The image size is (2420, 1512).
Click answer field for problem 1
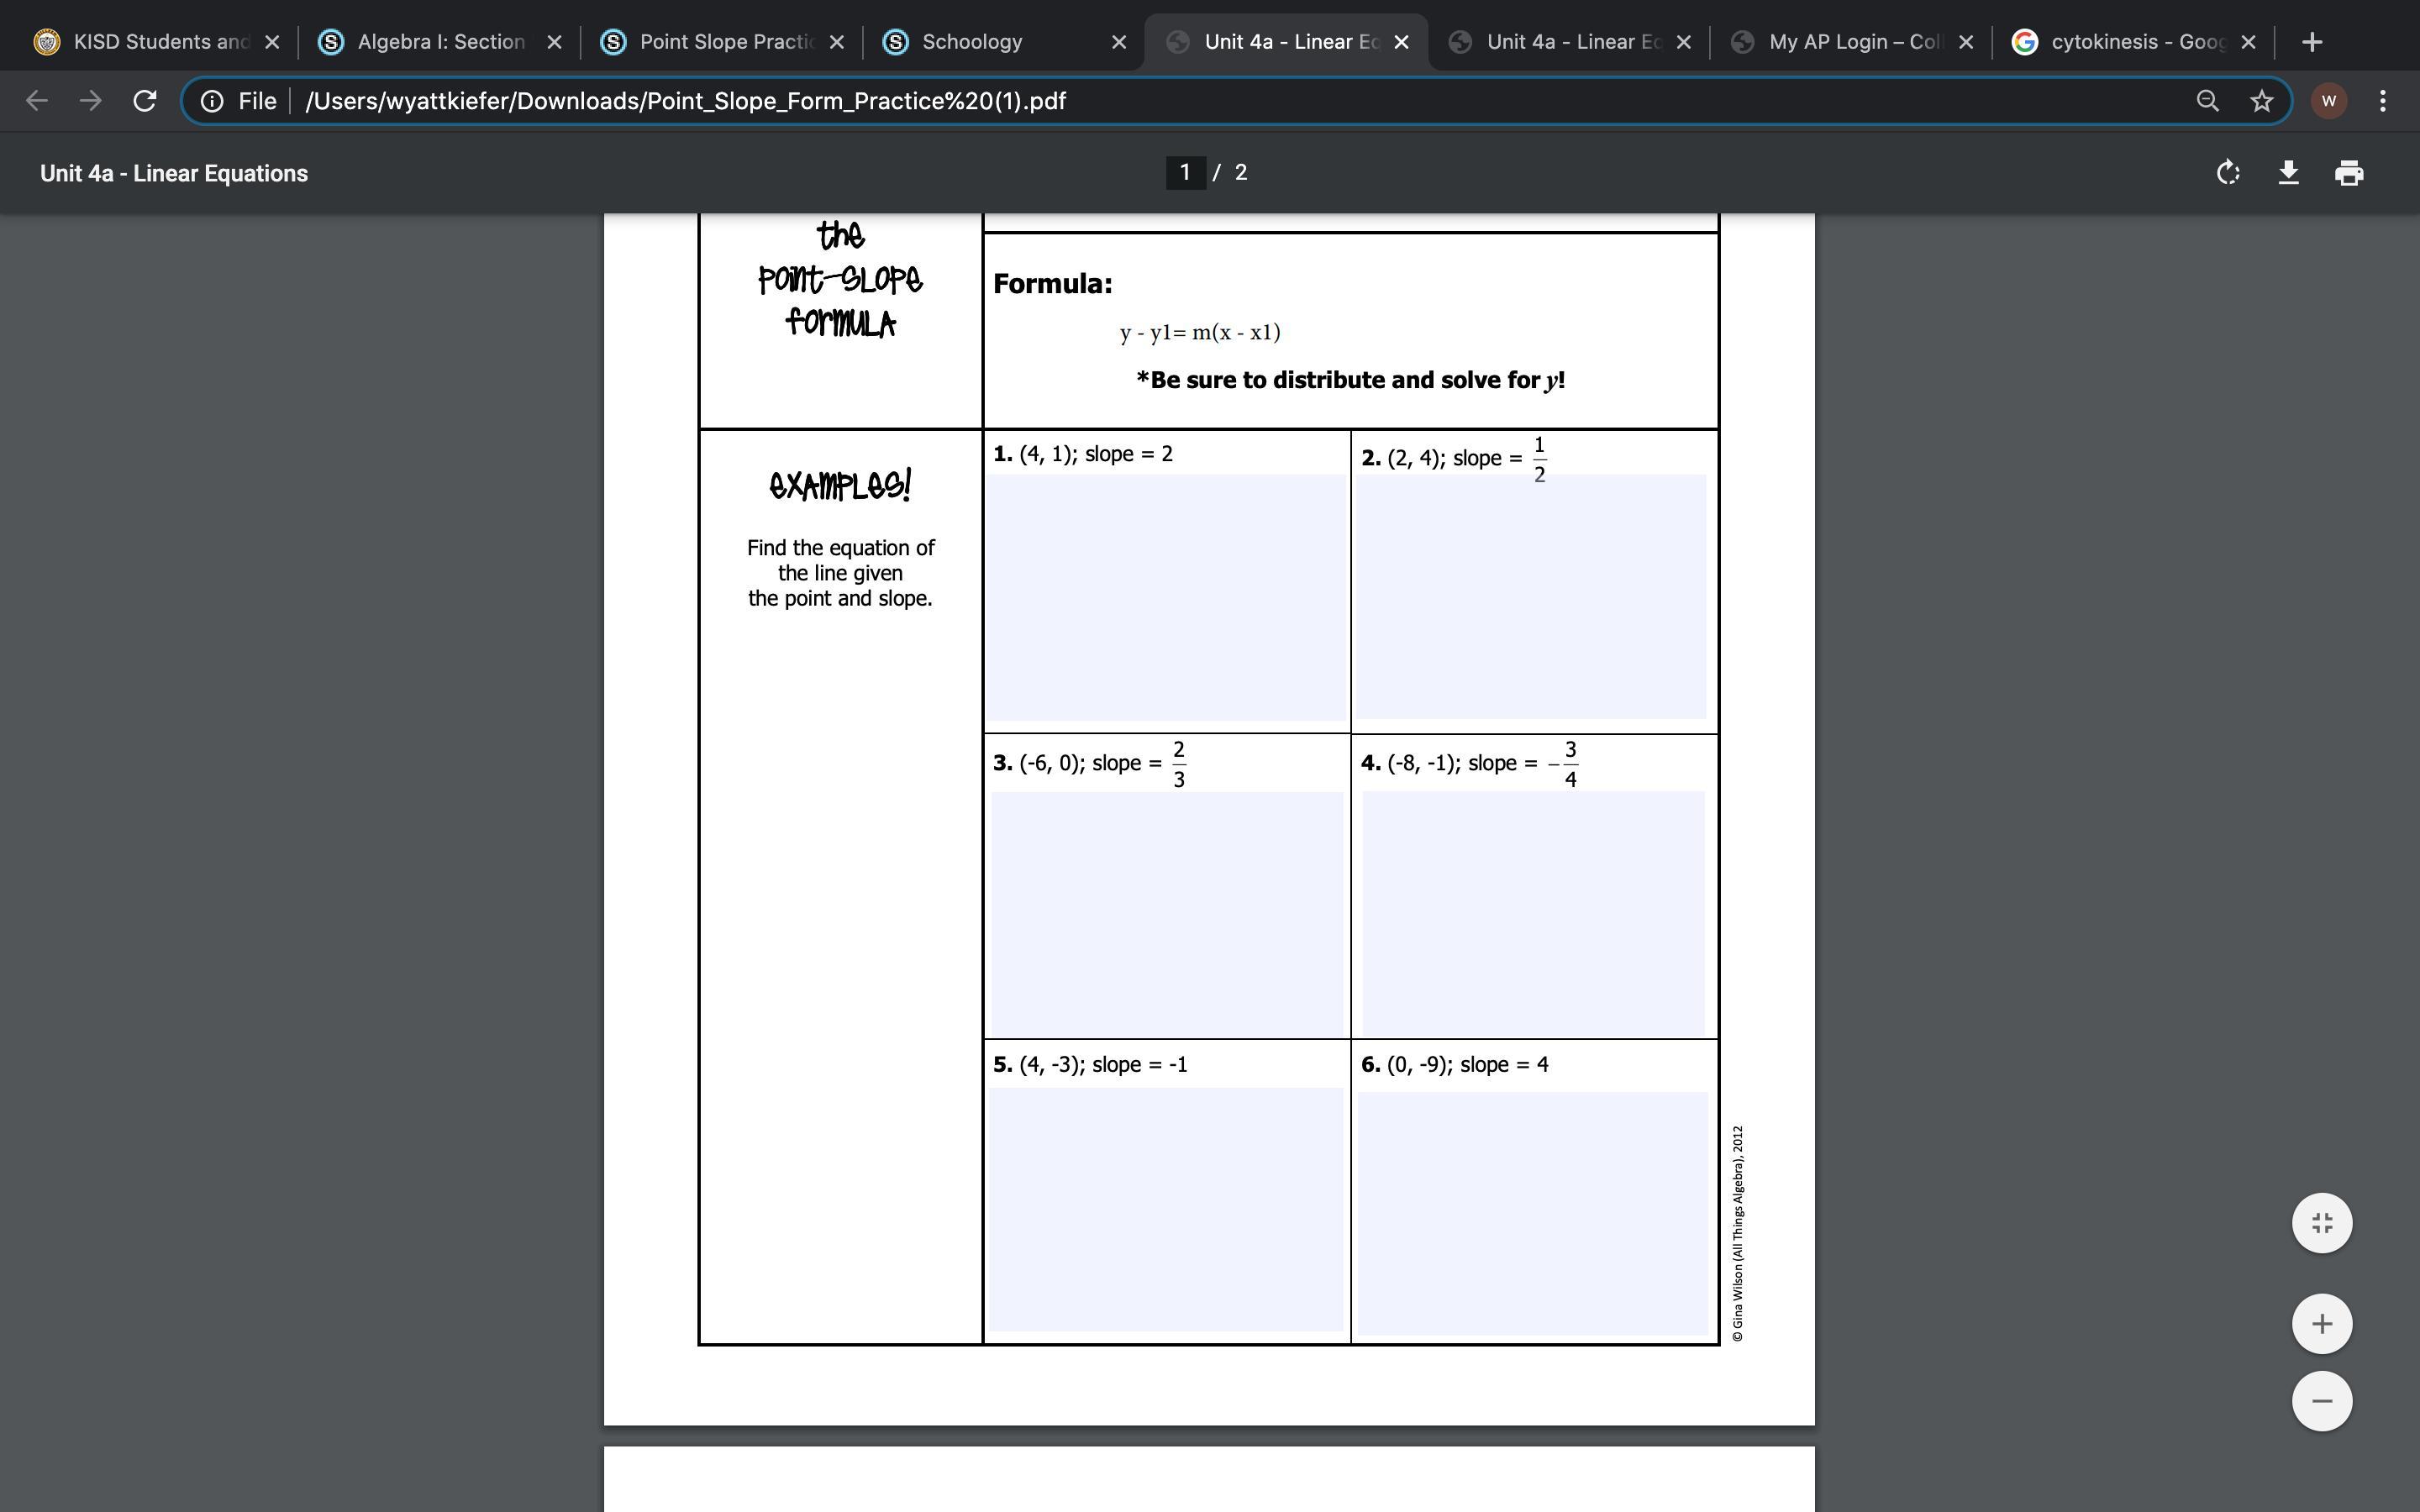point(1166,597)
